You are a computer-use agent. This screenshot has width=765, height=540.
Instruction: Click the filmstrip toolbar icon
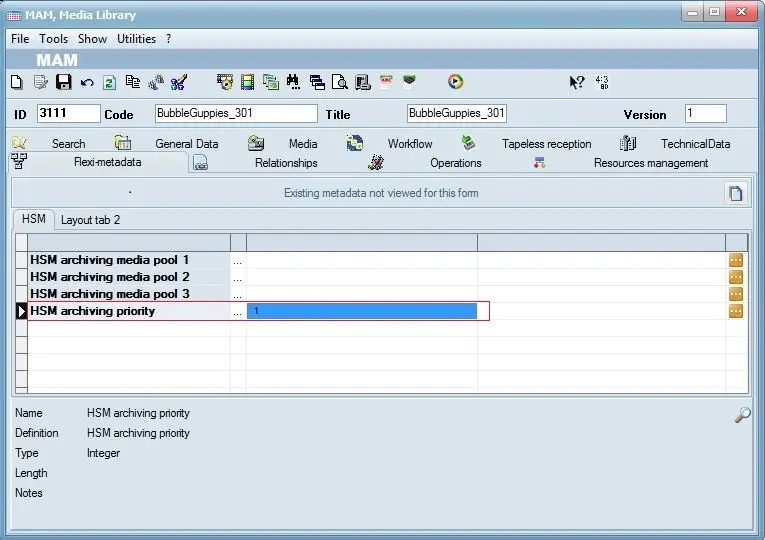point(247,82)
